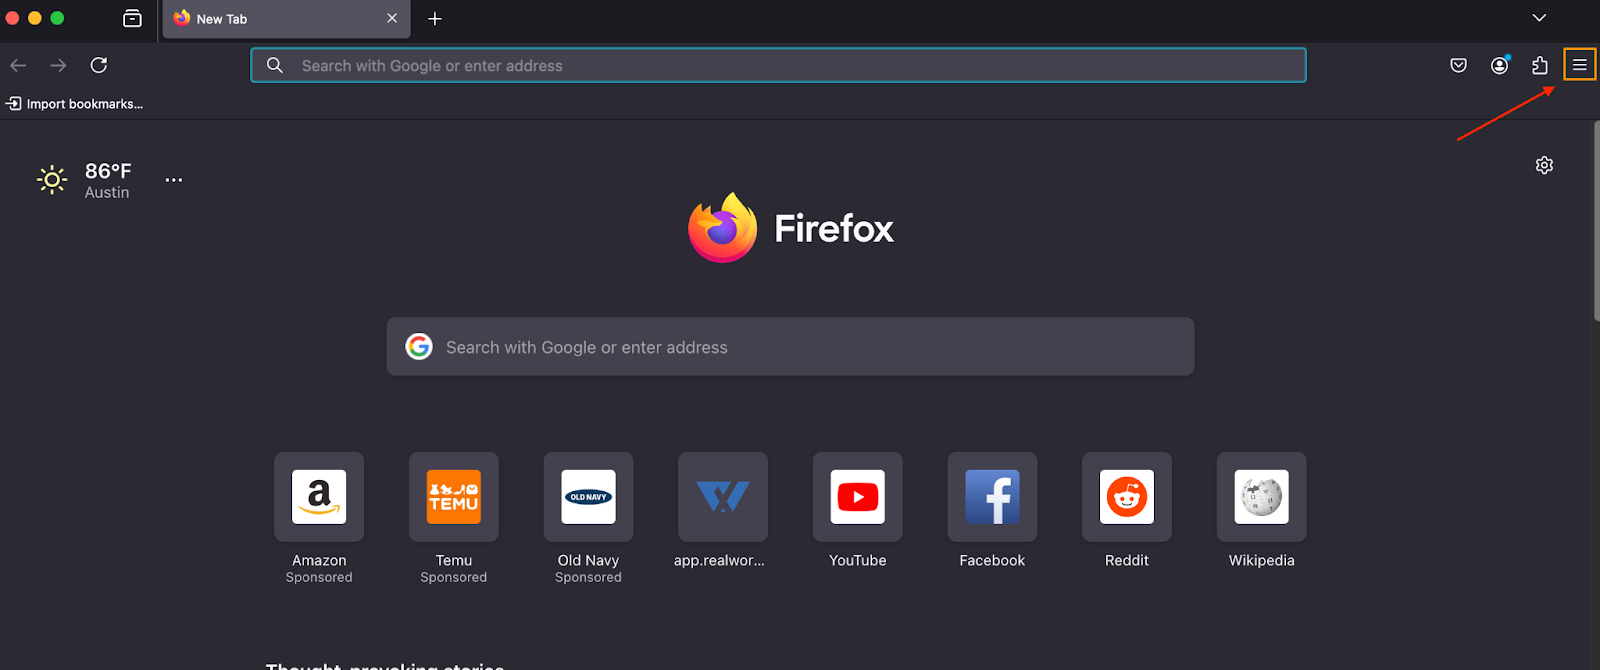Click the Reload page button
This screenshot has height=670, width=1600.
99,65
